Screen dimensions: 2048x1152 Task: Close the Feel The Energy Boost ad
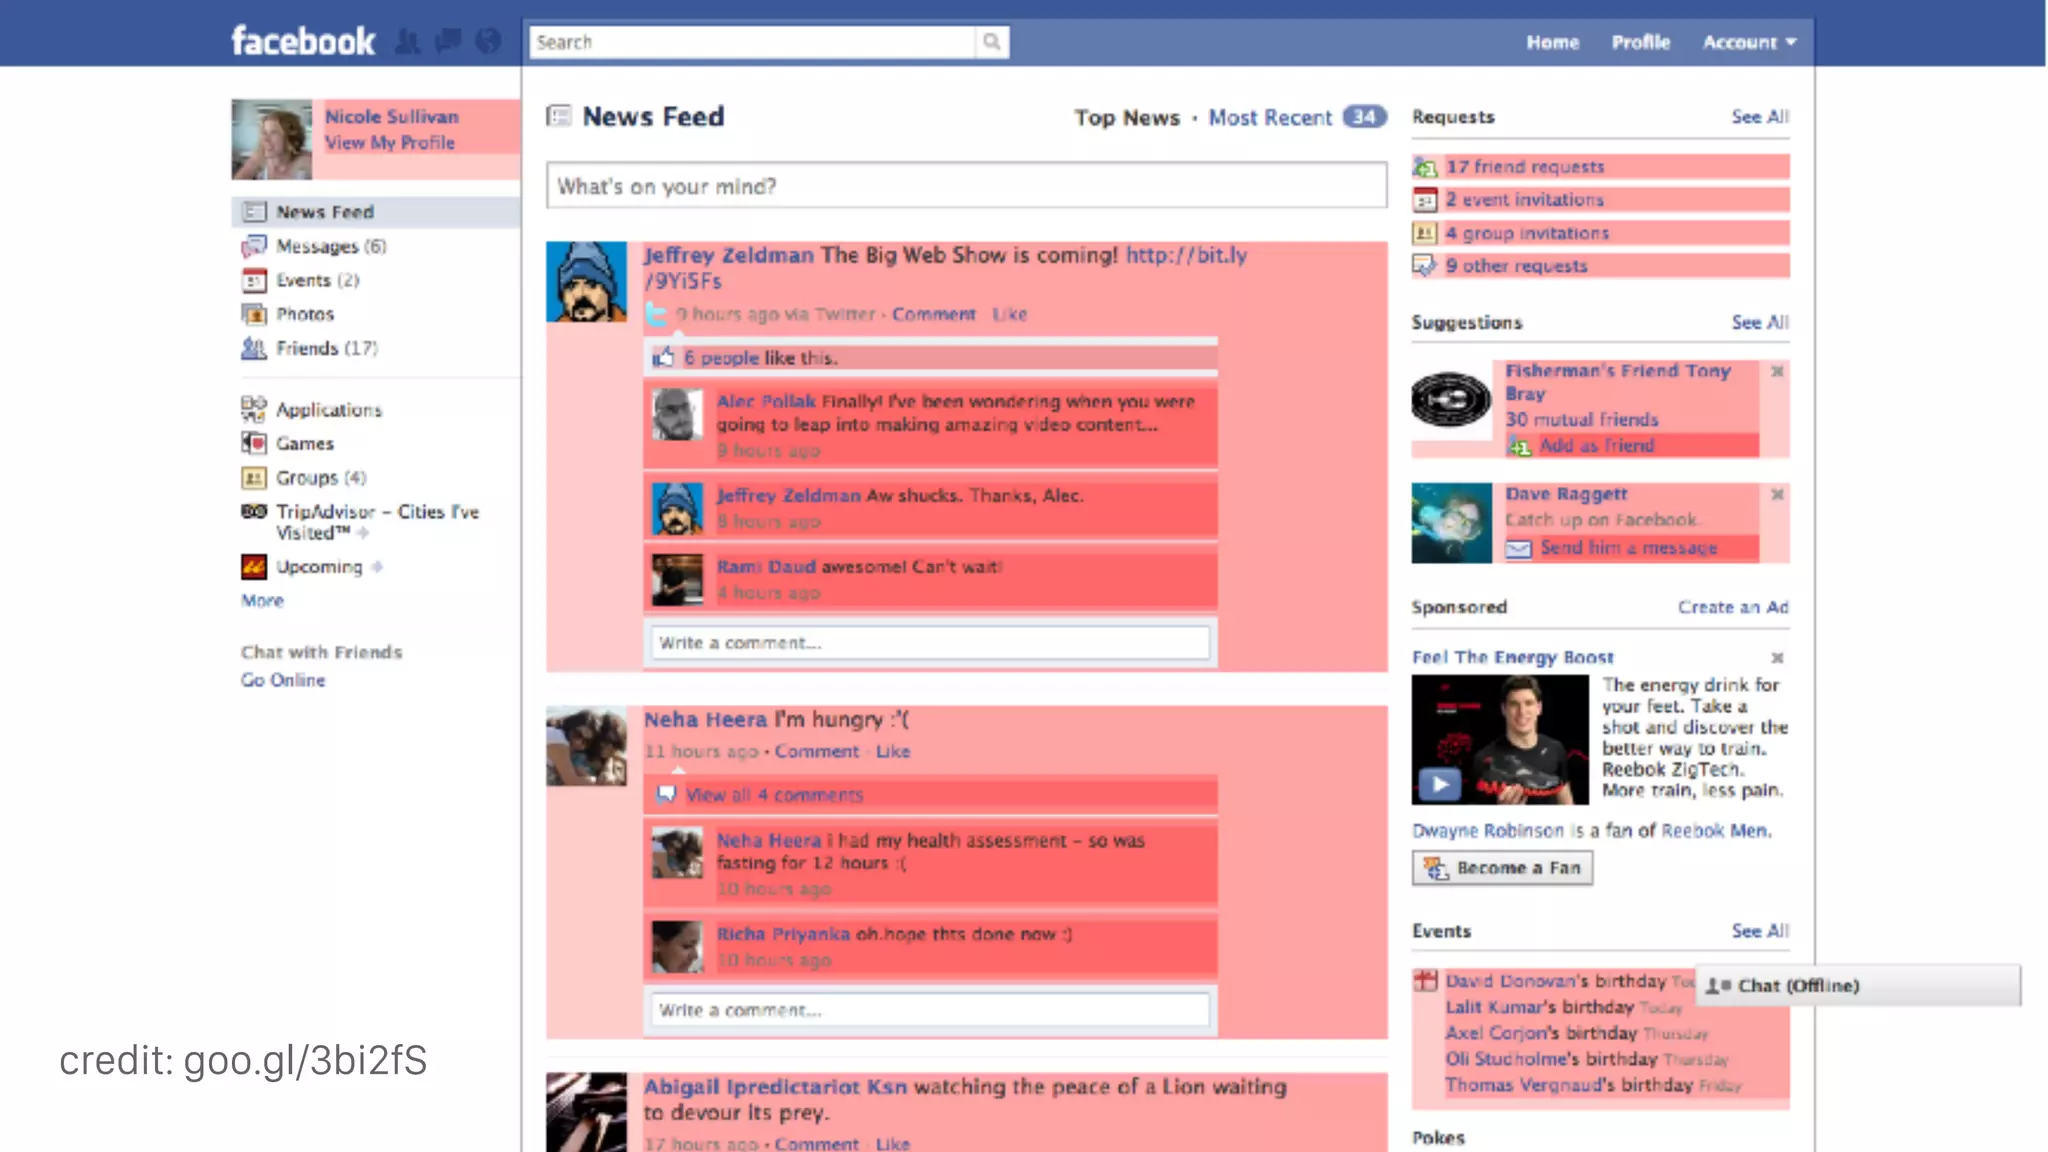click(1777, 658)
